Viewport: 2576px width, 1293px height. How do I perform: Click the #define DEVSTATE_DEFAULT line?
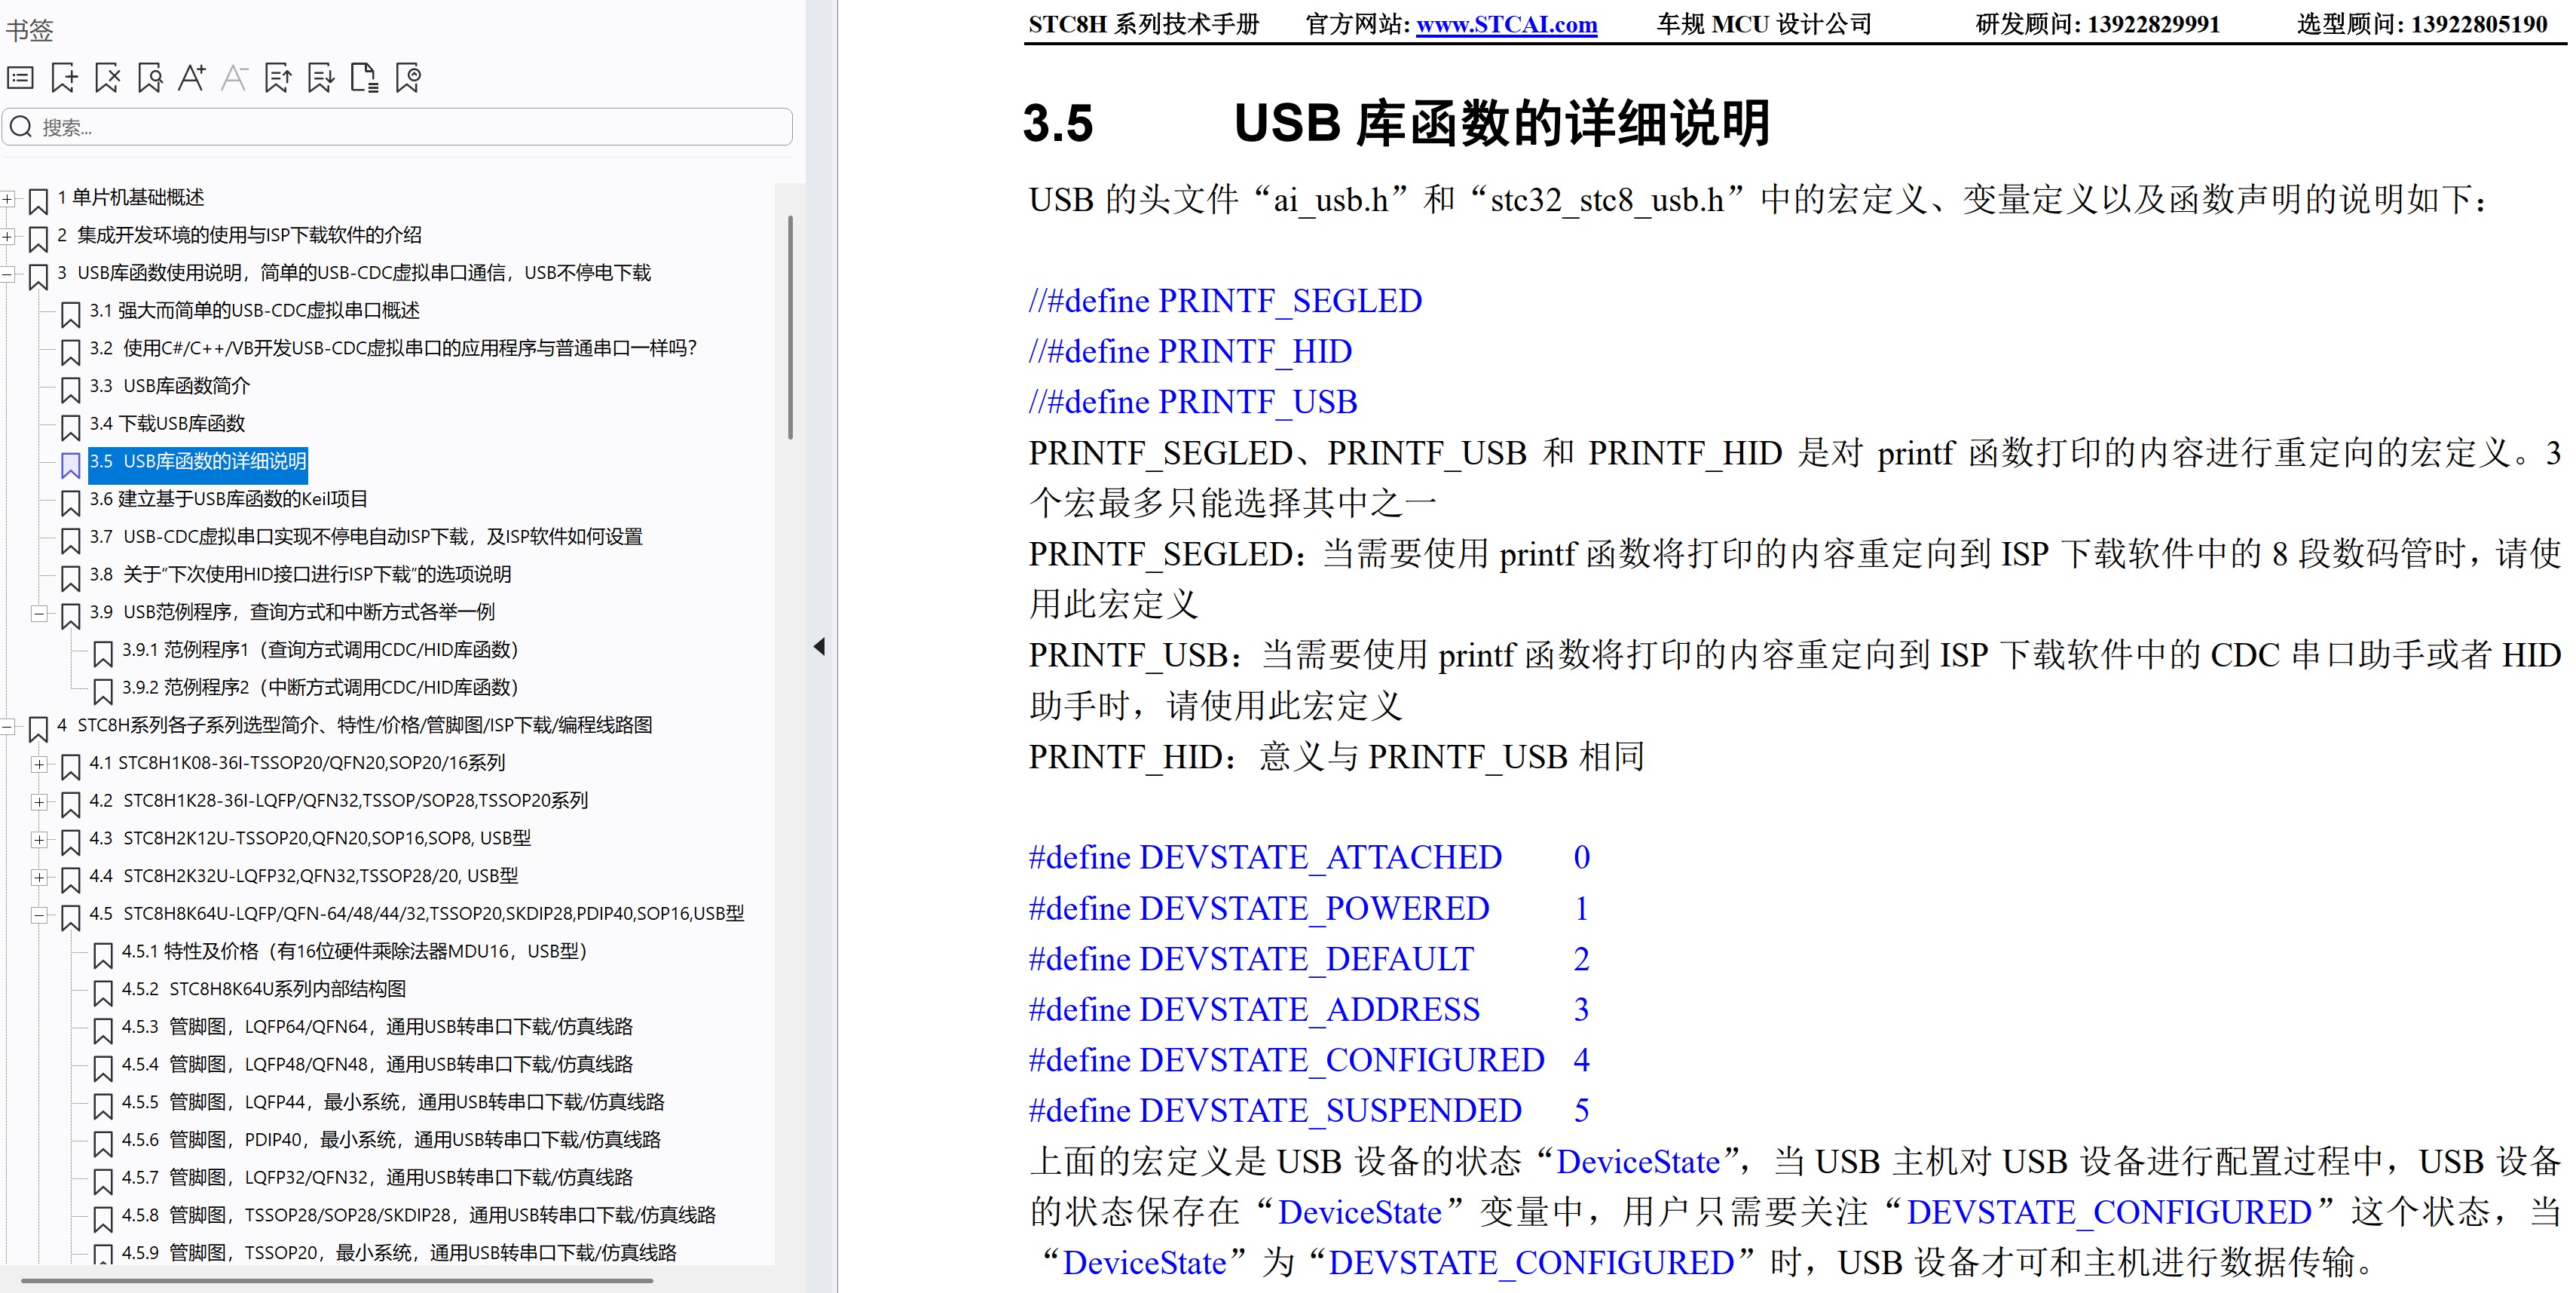1309,959
